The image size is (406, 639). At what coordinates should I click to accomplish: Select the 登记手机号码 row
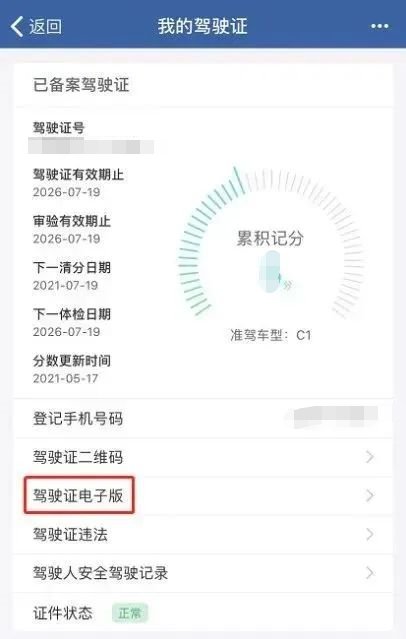click(x=203, y=419)
